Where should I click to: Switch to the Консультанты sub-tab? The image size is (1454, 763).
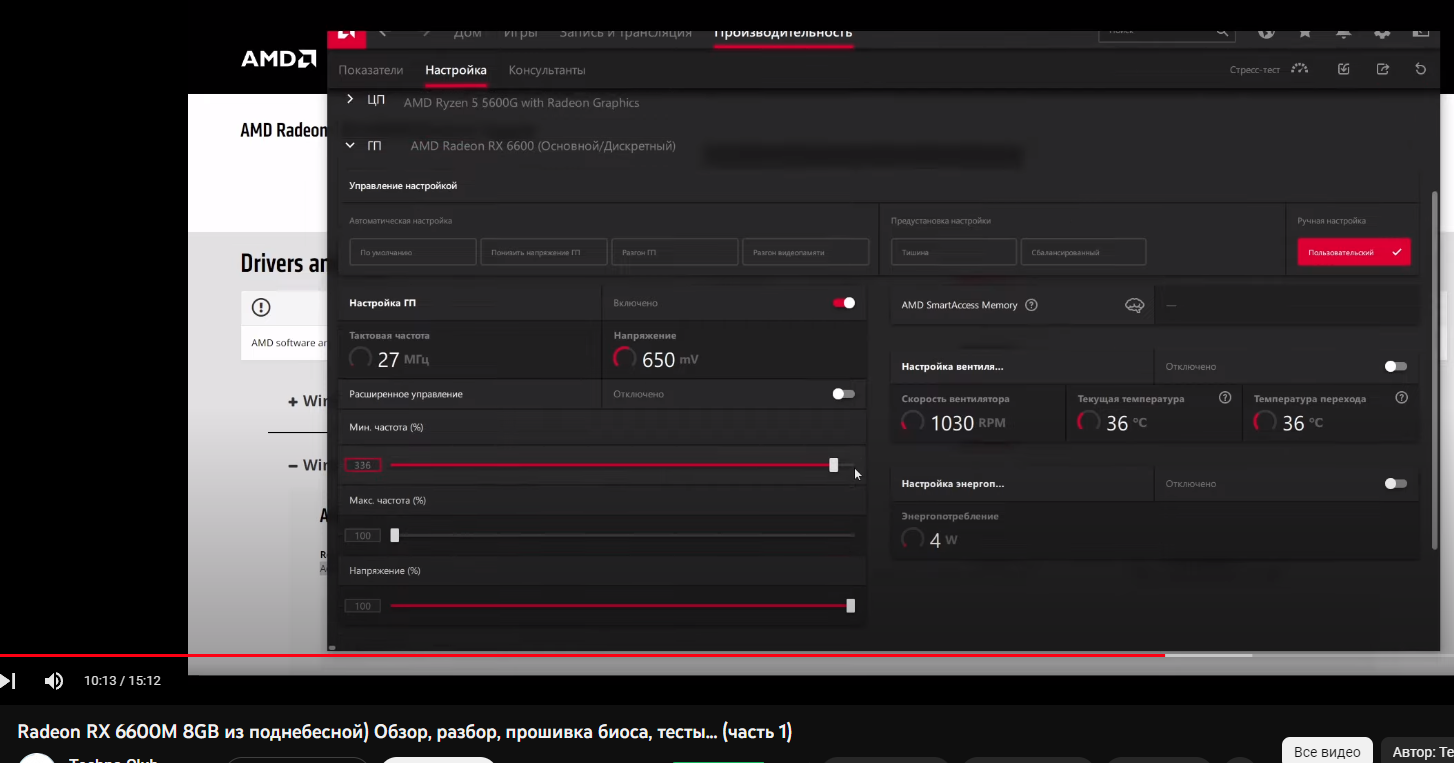547,70
